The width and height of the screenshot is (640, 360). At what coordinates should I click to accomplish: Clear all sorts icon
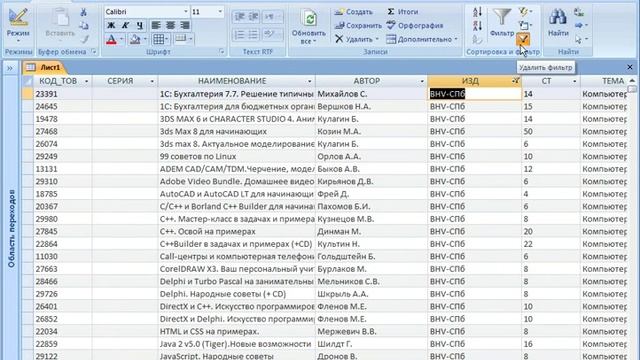click(x=477, y=39)
